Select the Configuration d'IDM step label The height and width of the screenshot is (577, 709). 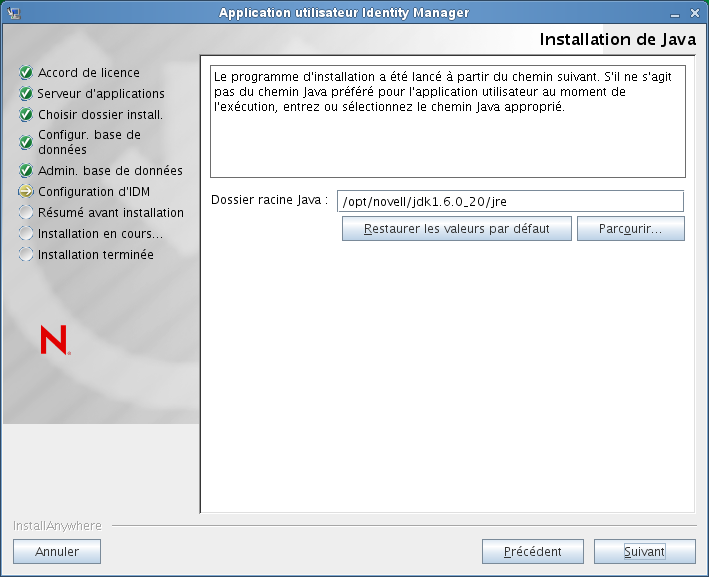pos(94,192)
